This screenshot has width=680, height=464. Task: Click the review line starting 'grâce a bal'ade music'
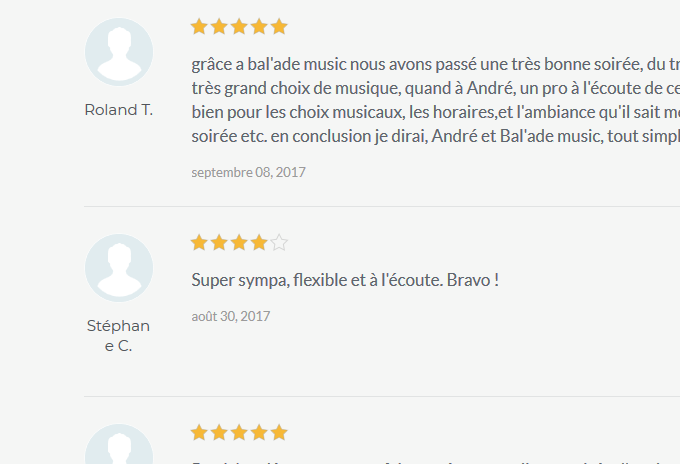pos(435,64)
